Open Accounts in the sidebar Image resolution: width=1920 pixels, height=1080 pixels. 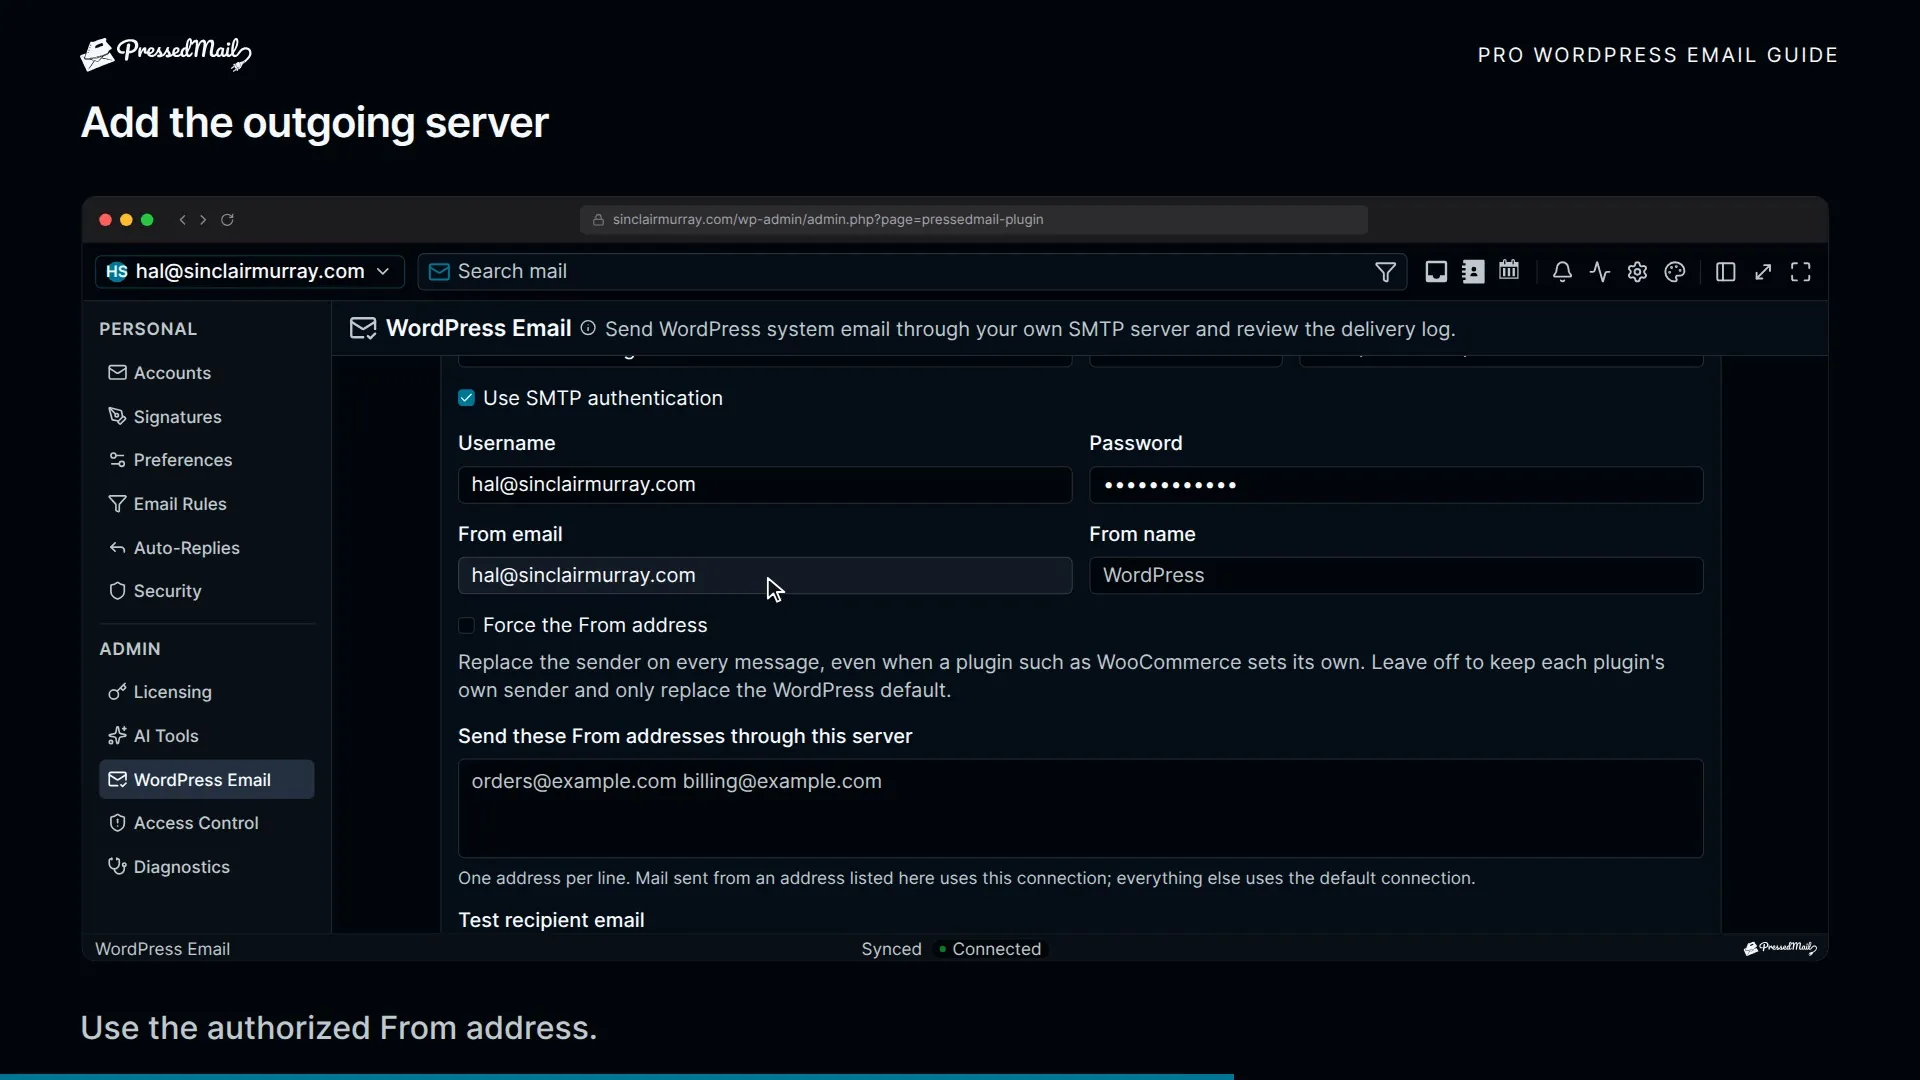207,373
